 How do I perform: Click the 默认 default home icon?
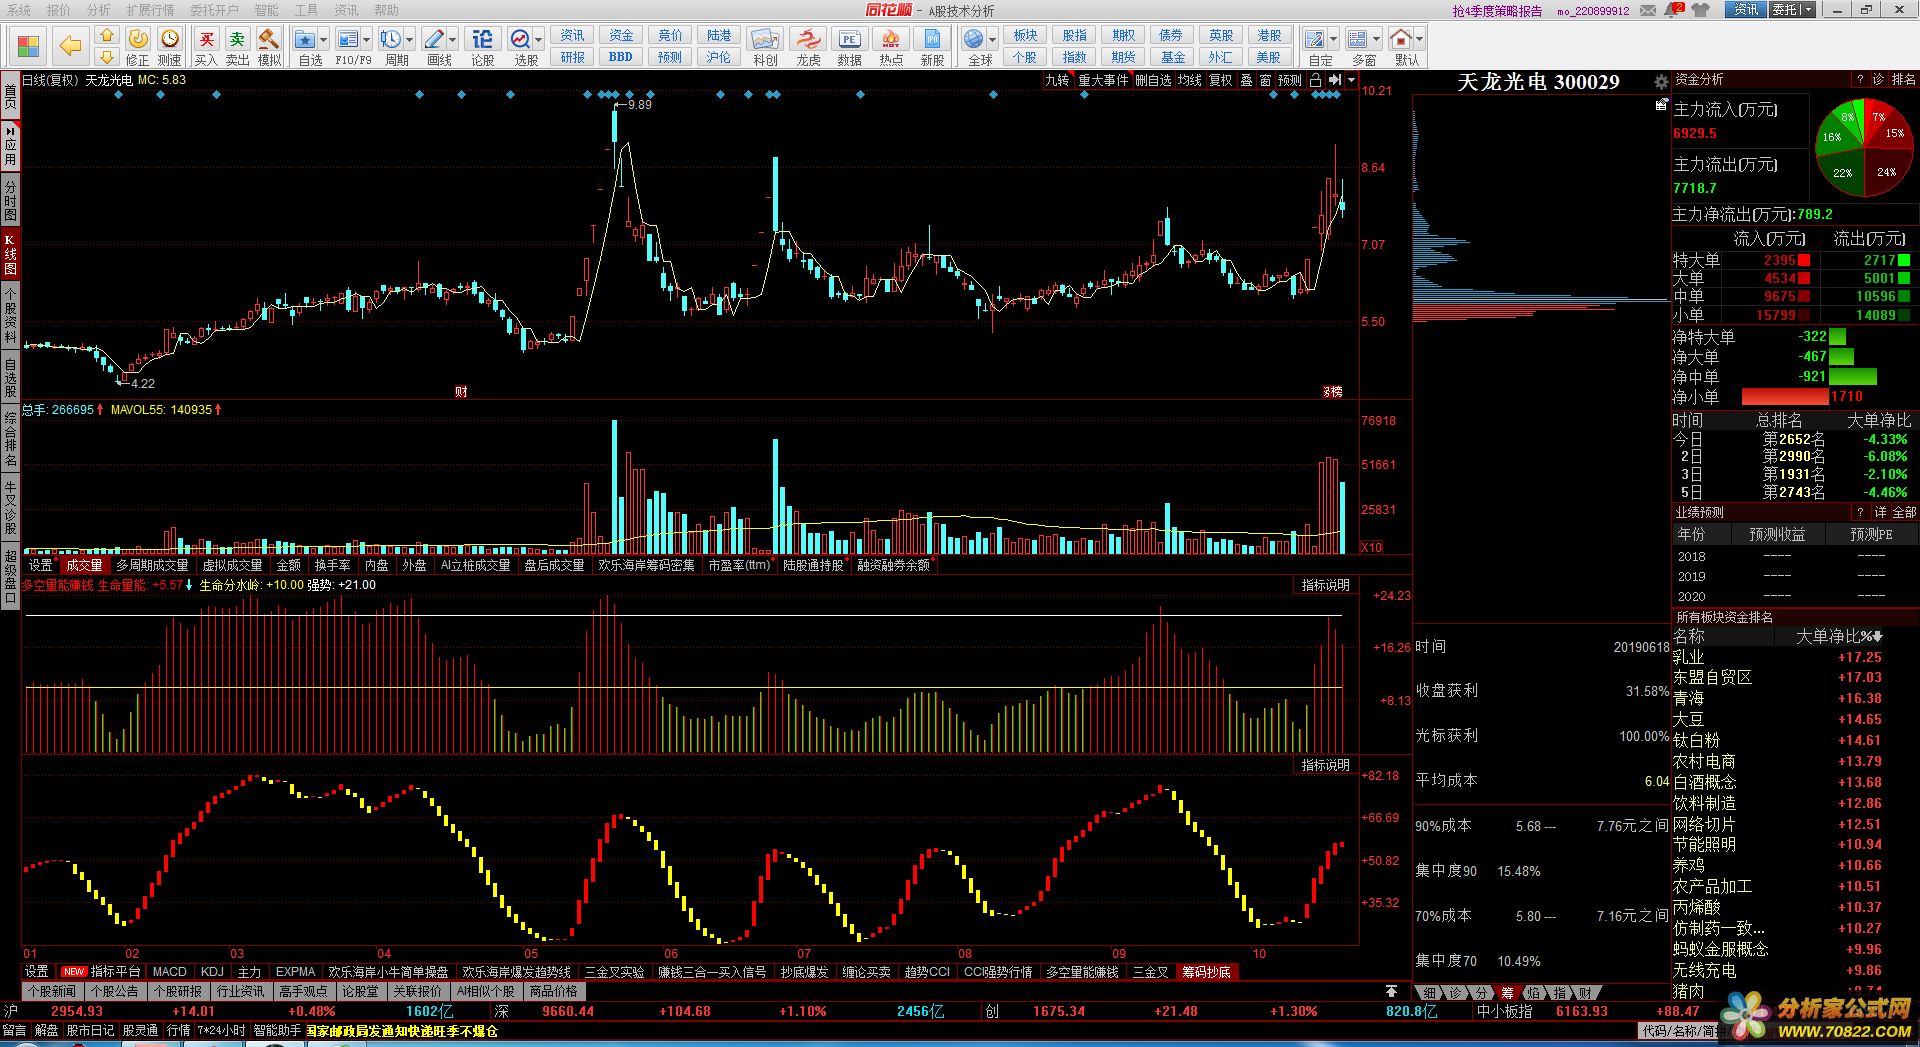coord(1401,40)
